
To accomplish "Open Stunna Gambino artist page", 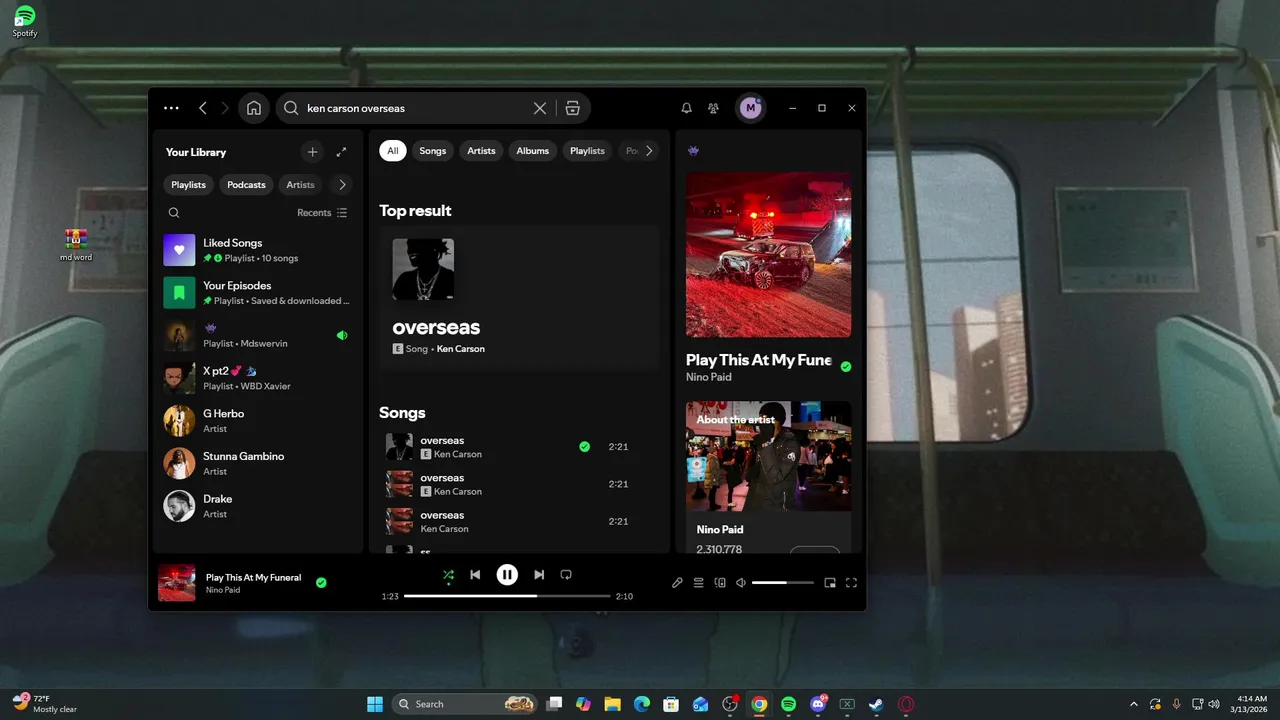I will coord(257,463).
